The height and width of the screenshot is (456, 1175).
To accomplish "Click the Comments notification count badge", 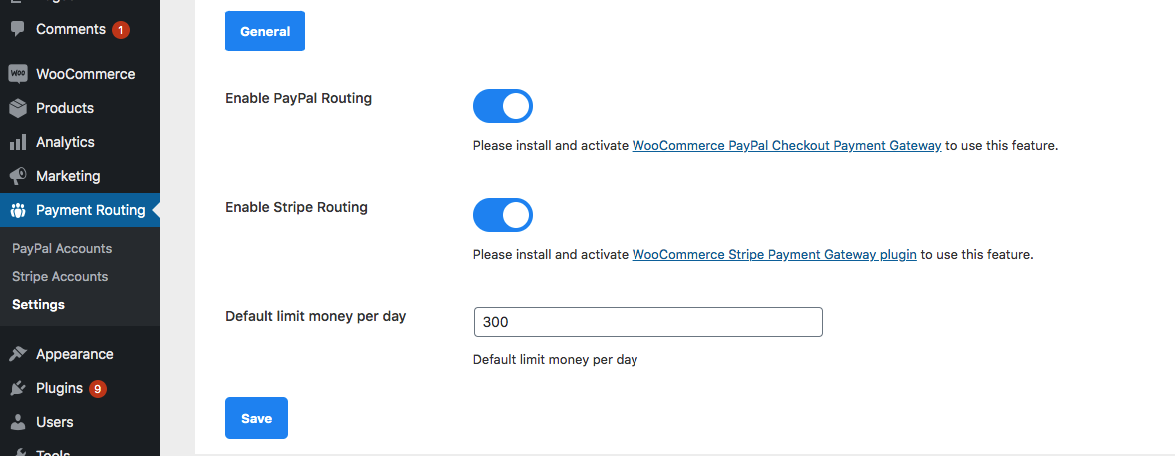I will click(x=121, y=30).
